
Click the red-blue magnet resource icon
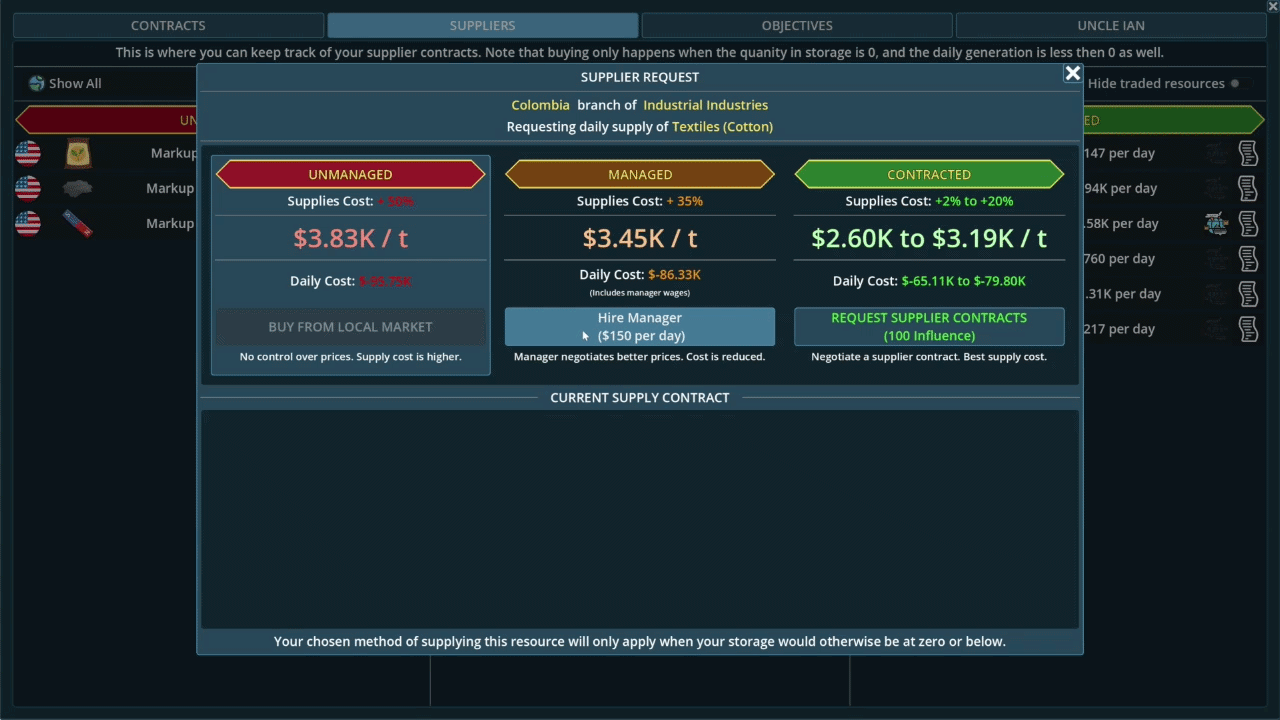(78, 223)
